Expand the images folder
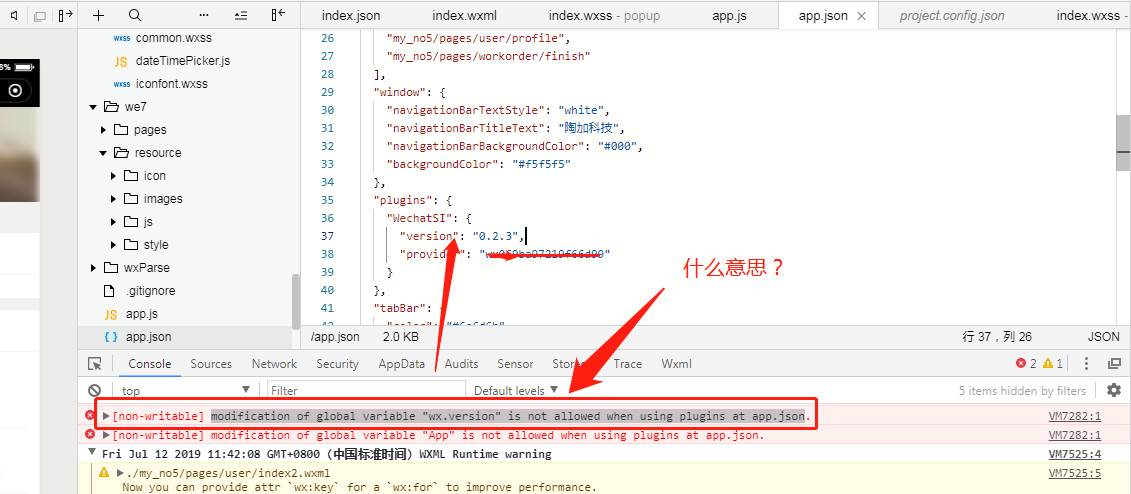 point(114,199)
